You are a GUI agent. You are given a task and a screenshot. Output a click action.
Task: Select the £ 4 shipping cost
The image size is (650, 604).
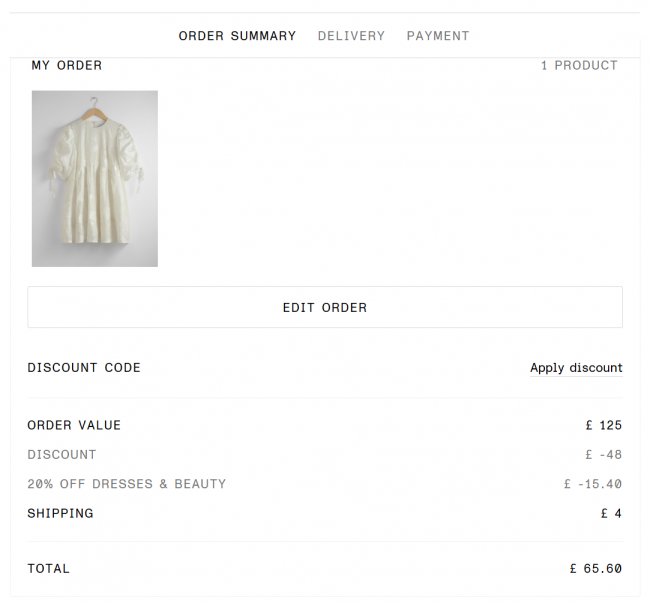tap(611, 514)
